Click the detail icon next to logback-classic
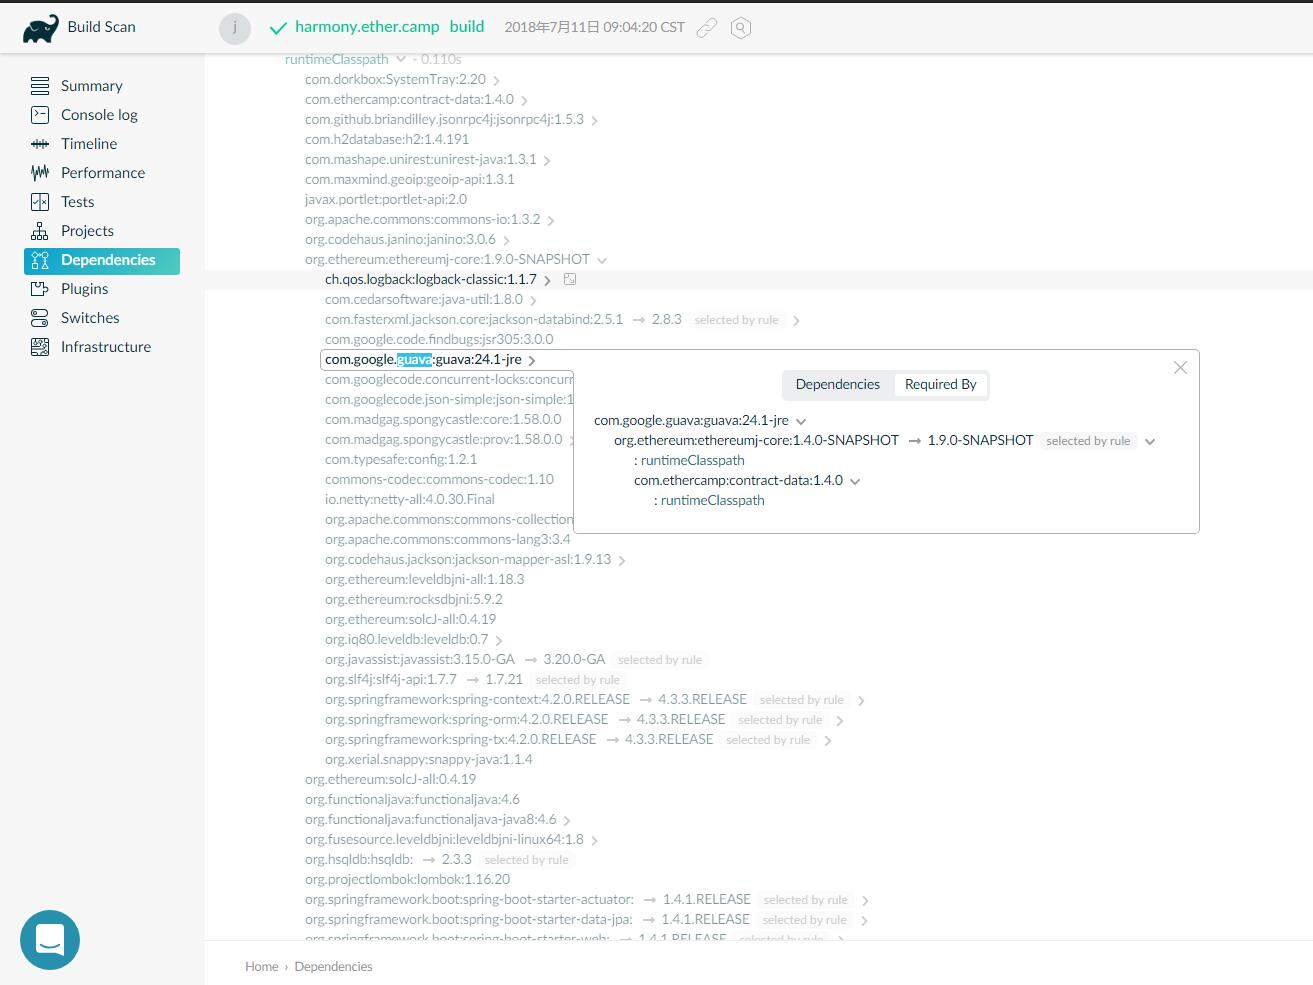The width and height of the screenshot is (1313, 985). click(x=570, y=280)
